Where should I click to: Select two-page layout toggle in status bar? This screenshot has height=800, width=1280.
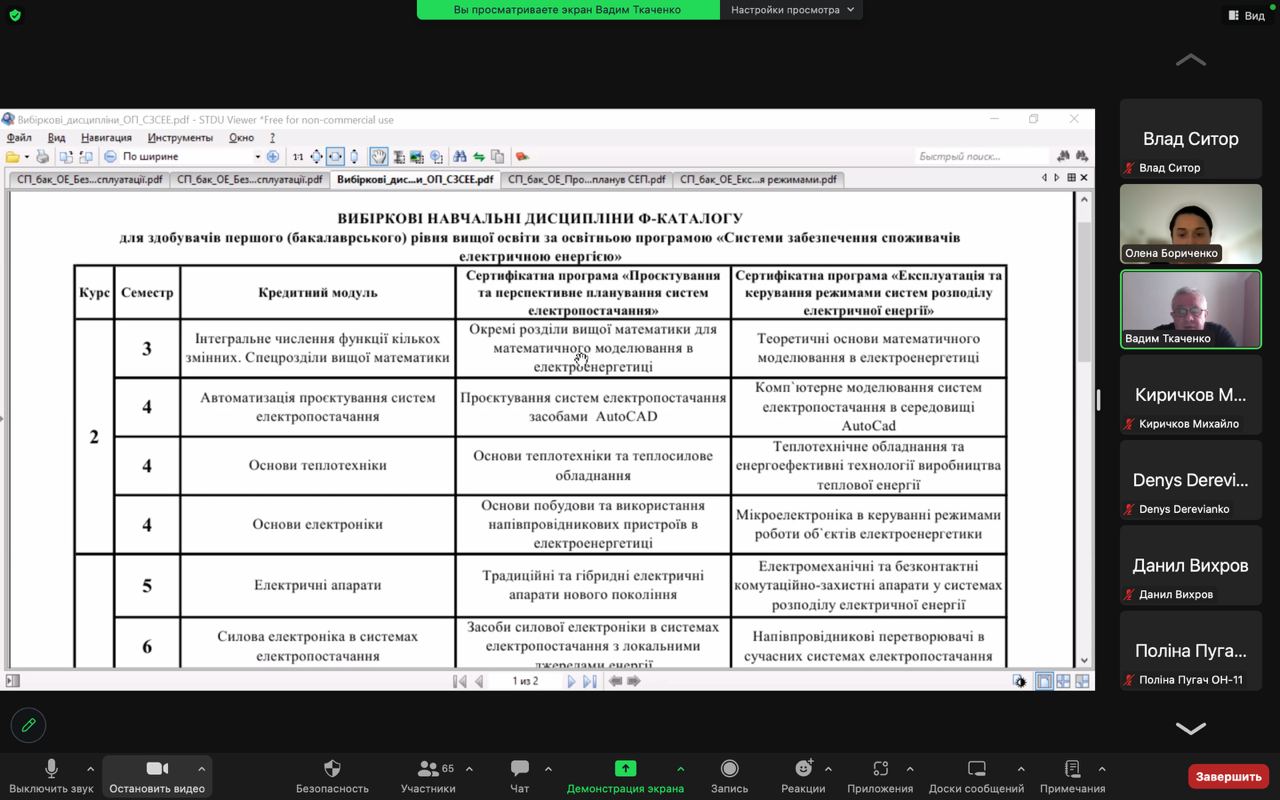click(x=1063, y=681)
